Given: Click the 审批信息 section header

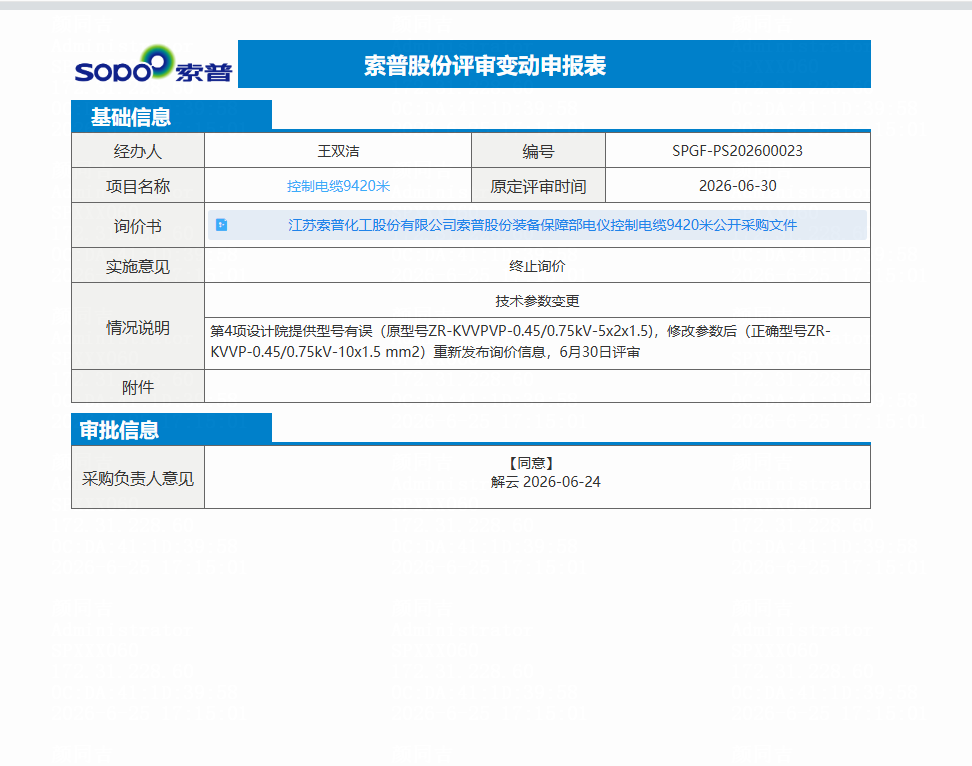Looking at the screenshot, I should click(171, 429).
